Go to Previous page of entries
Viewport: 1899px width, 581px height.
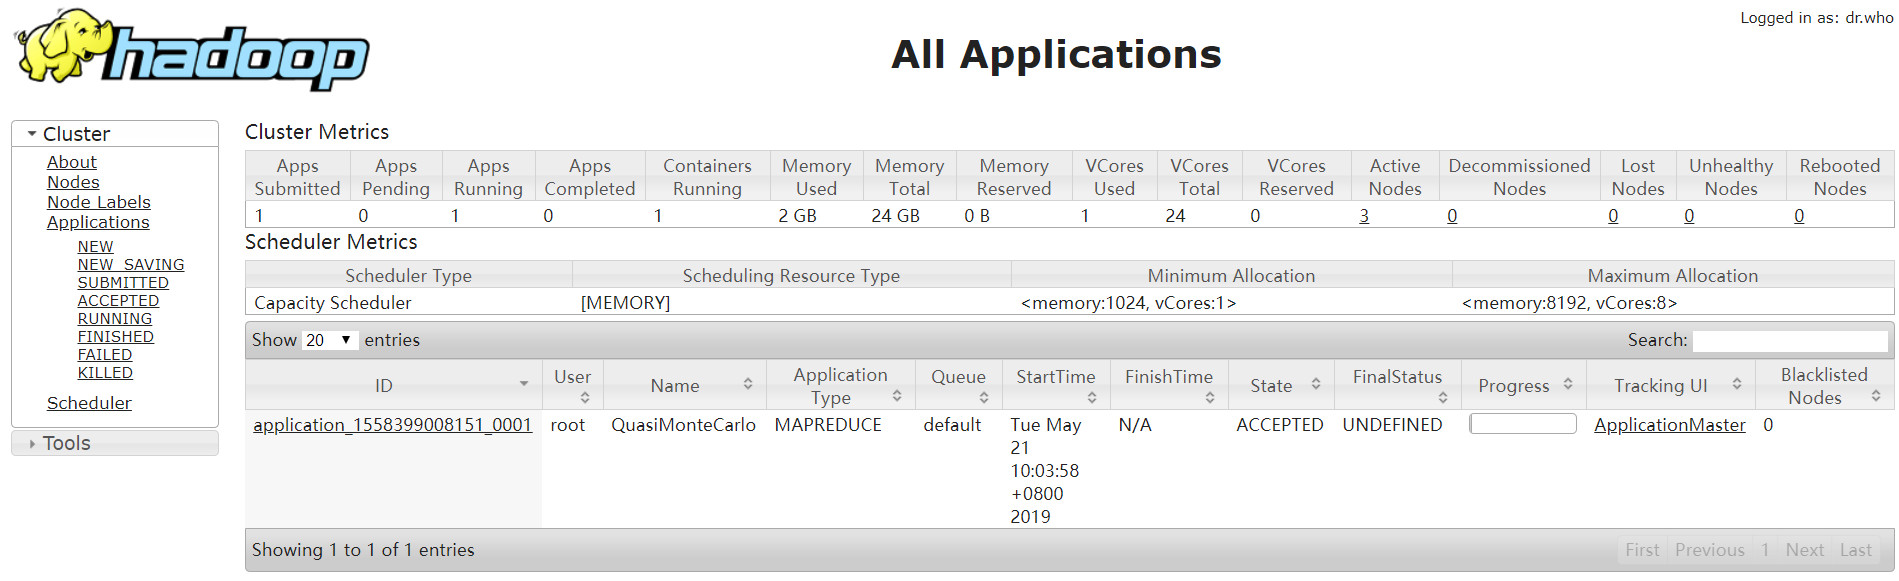pos(1709,550)
